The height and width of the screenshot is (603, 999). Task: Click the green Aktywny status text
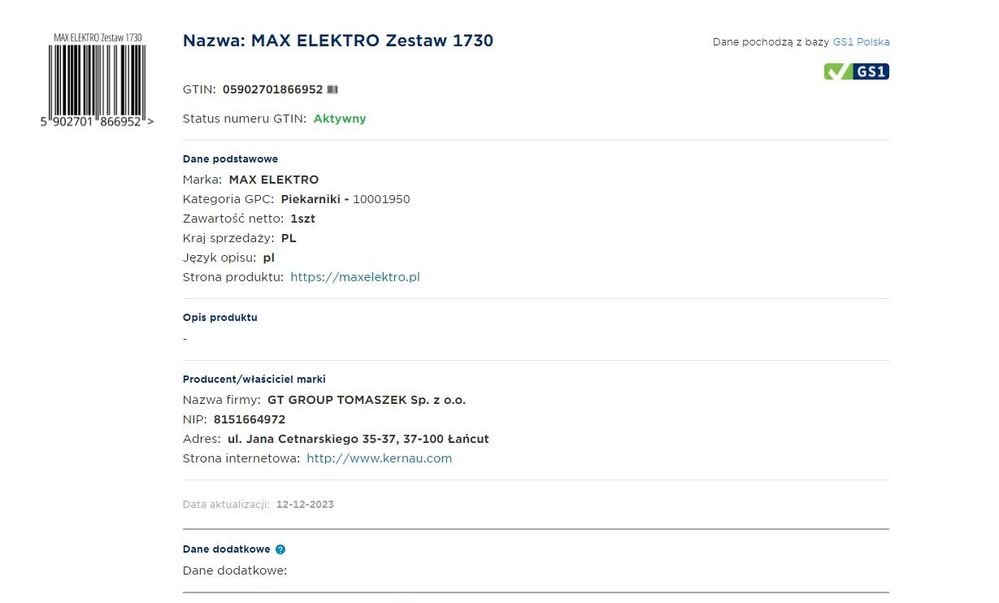339,119
